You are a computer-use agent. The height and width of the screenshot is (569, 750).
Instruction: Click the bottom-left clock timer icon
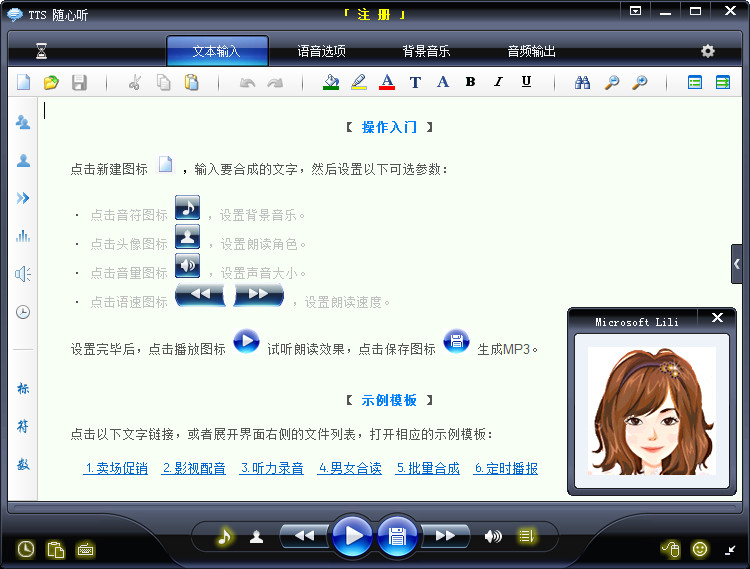[x=25, y=548]
